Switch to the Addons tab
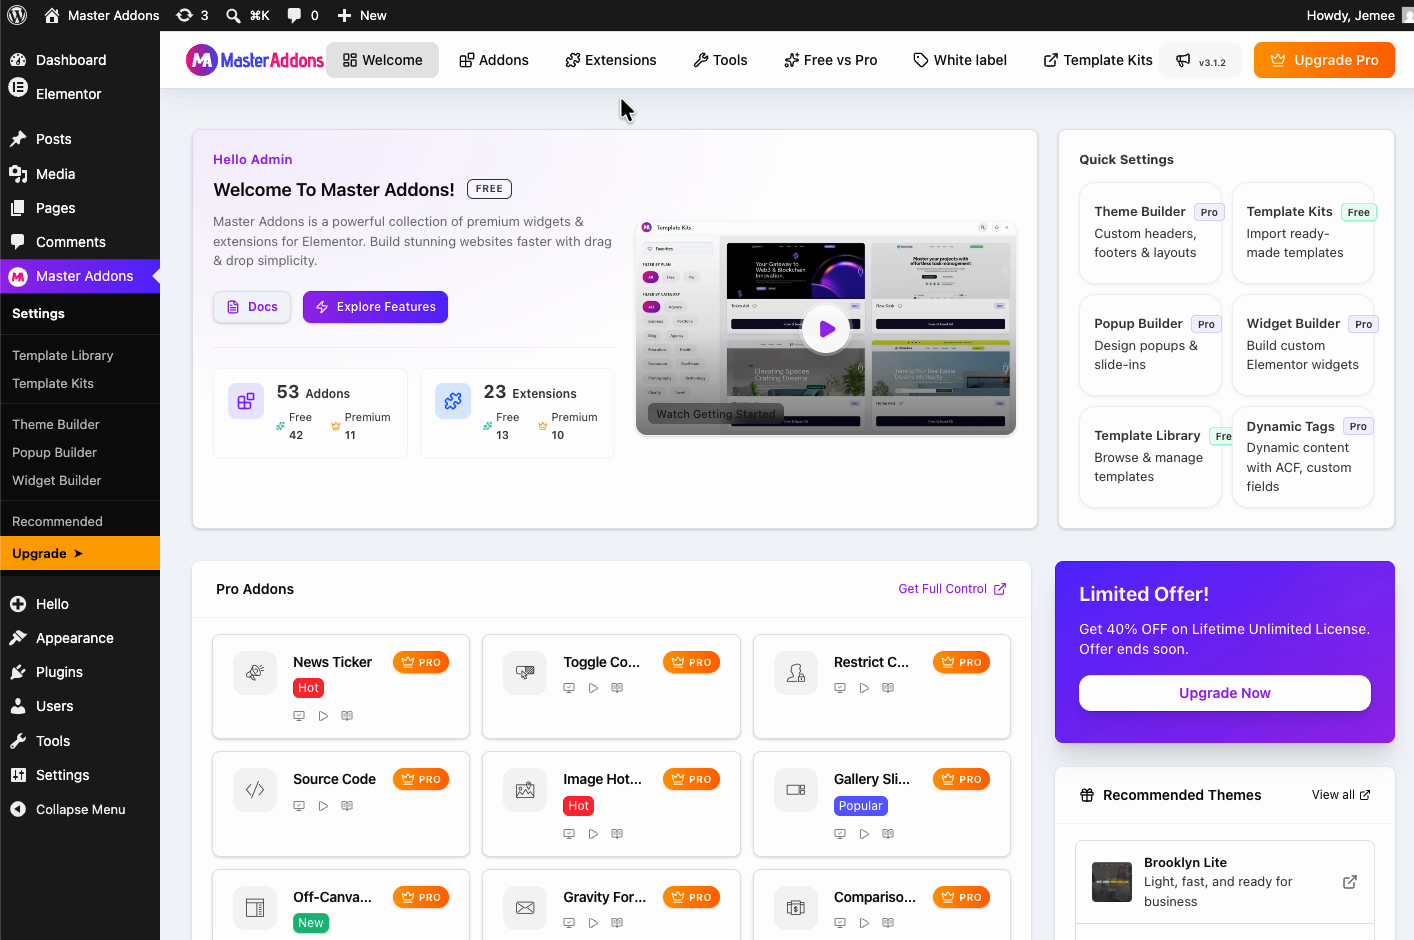 pos(494,60)
